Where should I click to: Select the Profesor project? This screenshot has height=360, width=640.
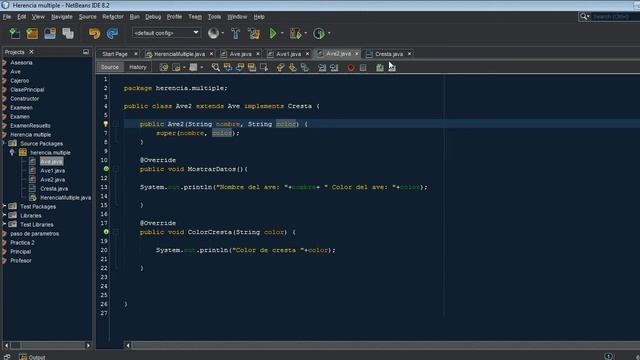click(x=21, y=260)
